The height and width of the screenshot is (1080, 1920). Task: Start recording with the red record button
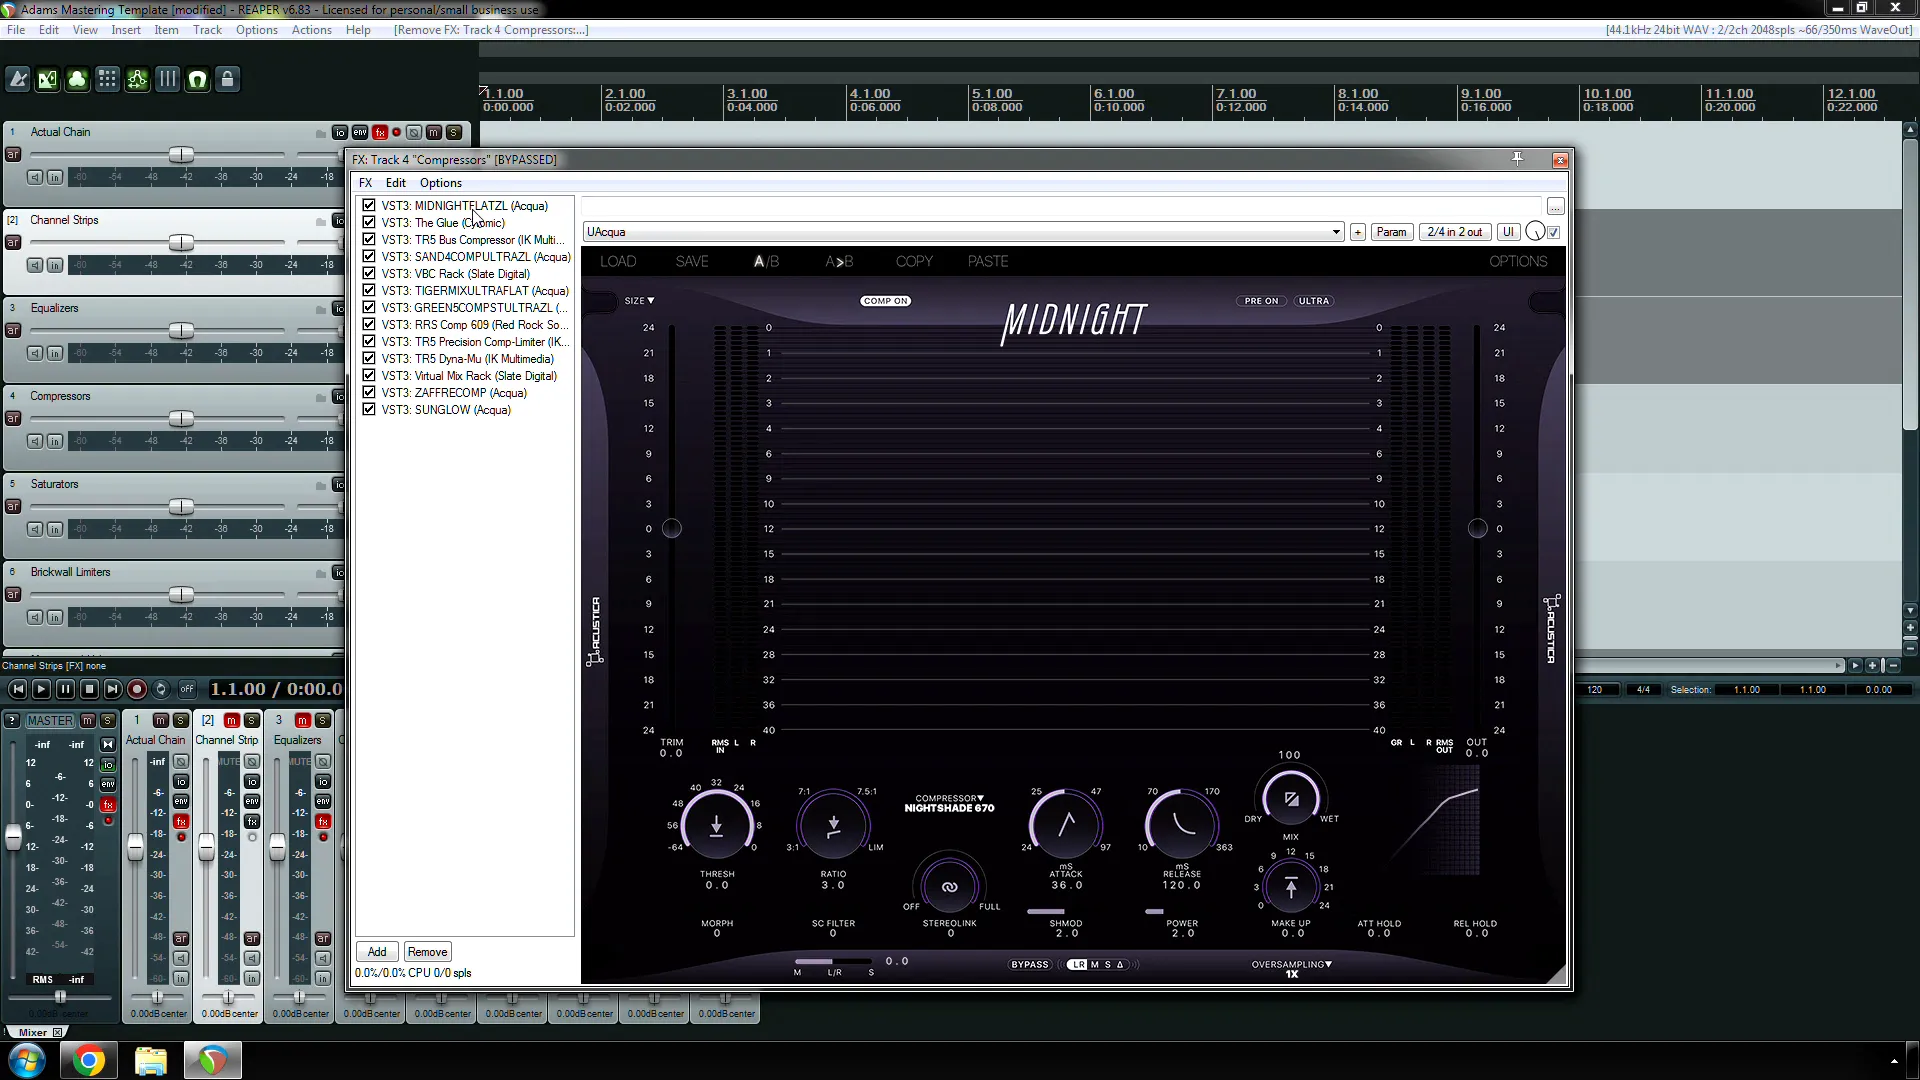tap(137, 689)
